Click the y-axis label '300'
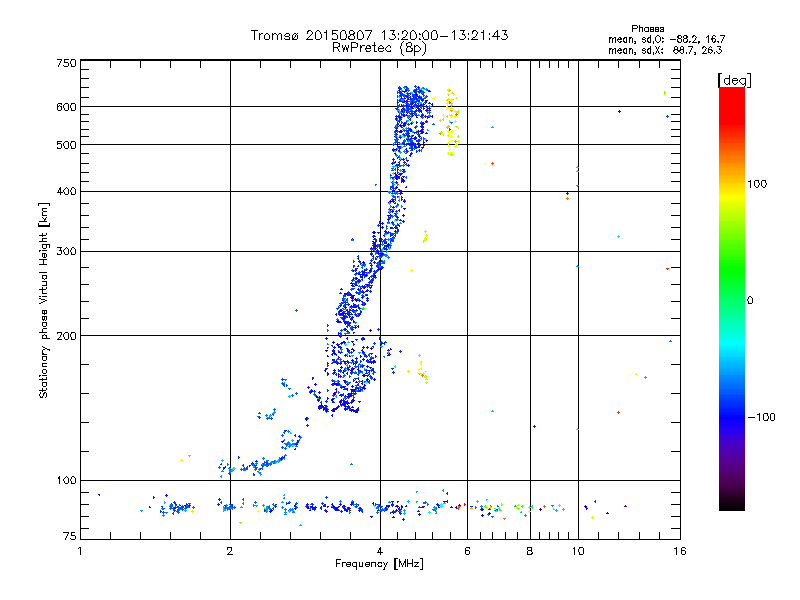Image resolution: width=800 pixels, height=600 pixels. tap(67, 252)
